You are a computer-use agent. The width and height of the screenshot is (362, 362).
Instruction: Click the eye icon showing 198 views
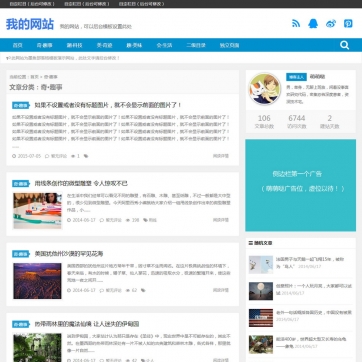coord(128,220)
